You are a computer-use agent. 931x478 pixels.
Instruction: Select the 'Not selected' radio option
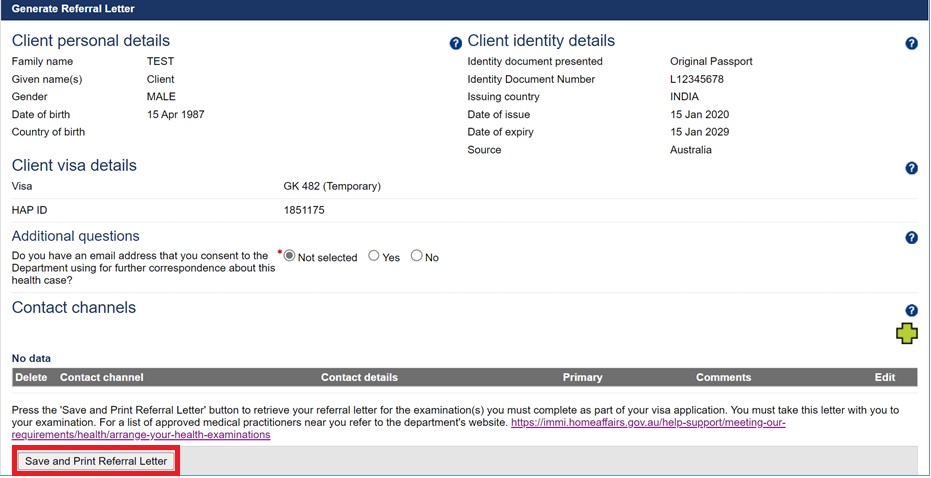(290, 256)
